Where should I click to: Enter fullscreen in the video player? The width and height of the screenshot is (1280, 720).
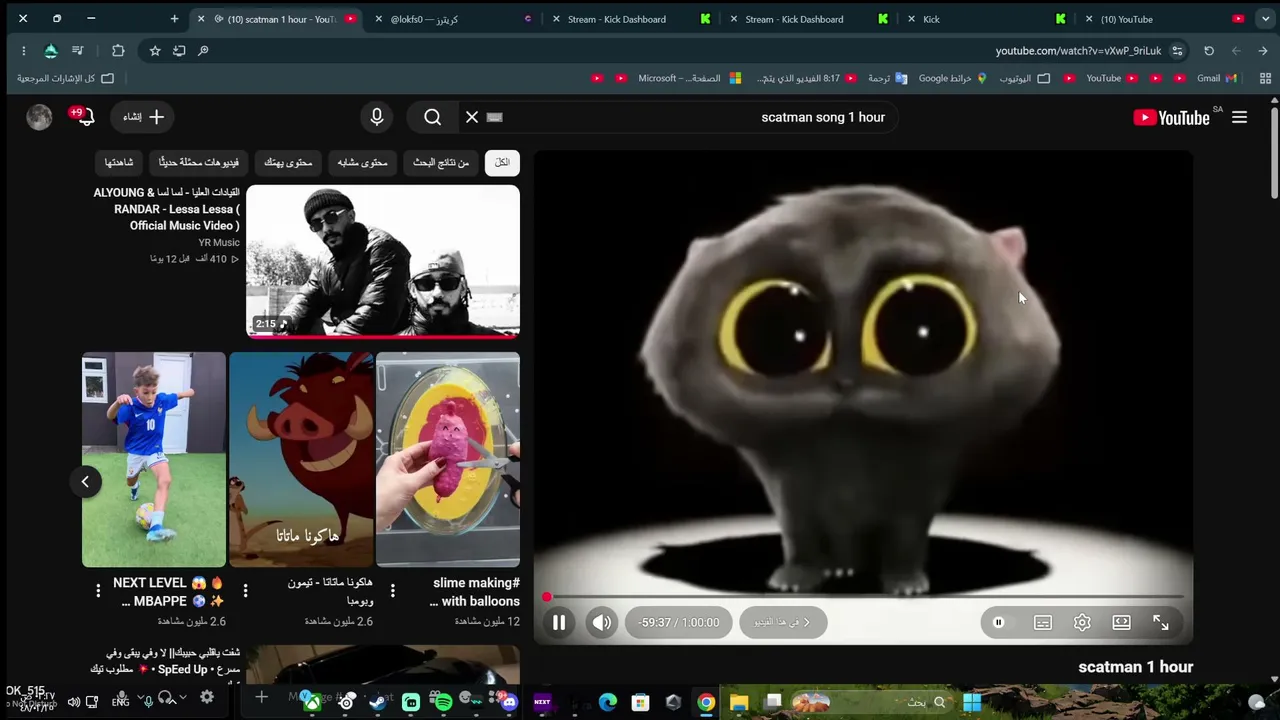tap(1161, 622)
